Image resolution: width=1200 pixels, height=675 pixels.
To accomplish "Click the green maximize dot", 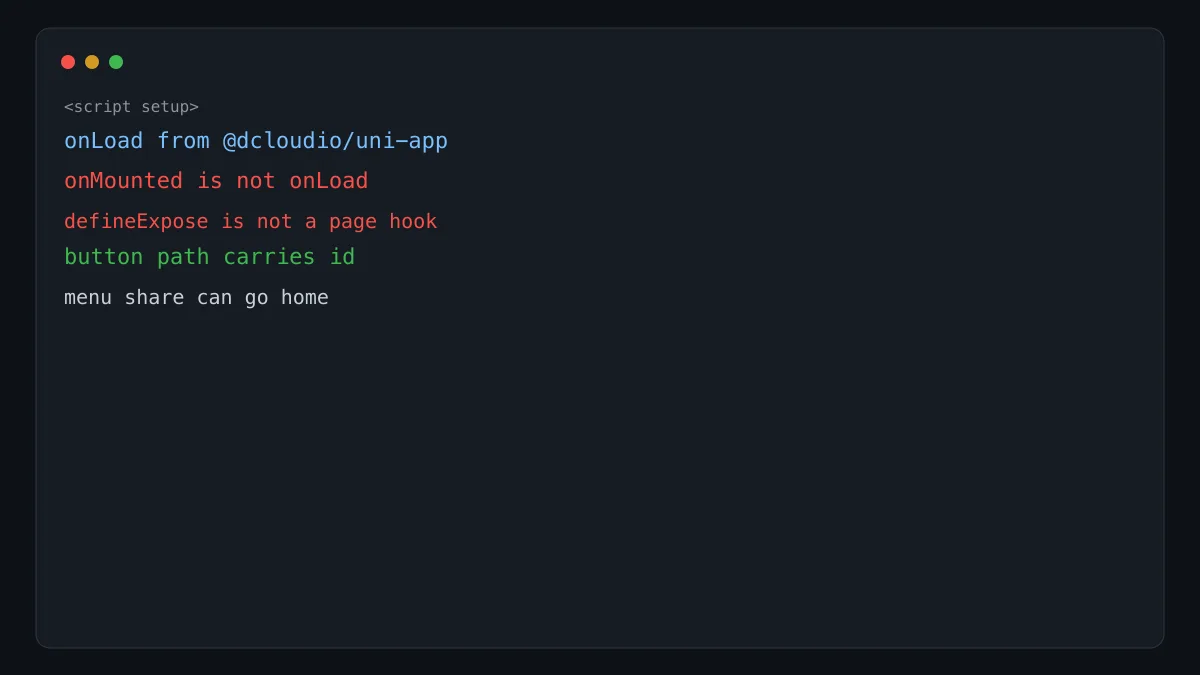I will (x=116, y=62).
